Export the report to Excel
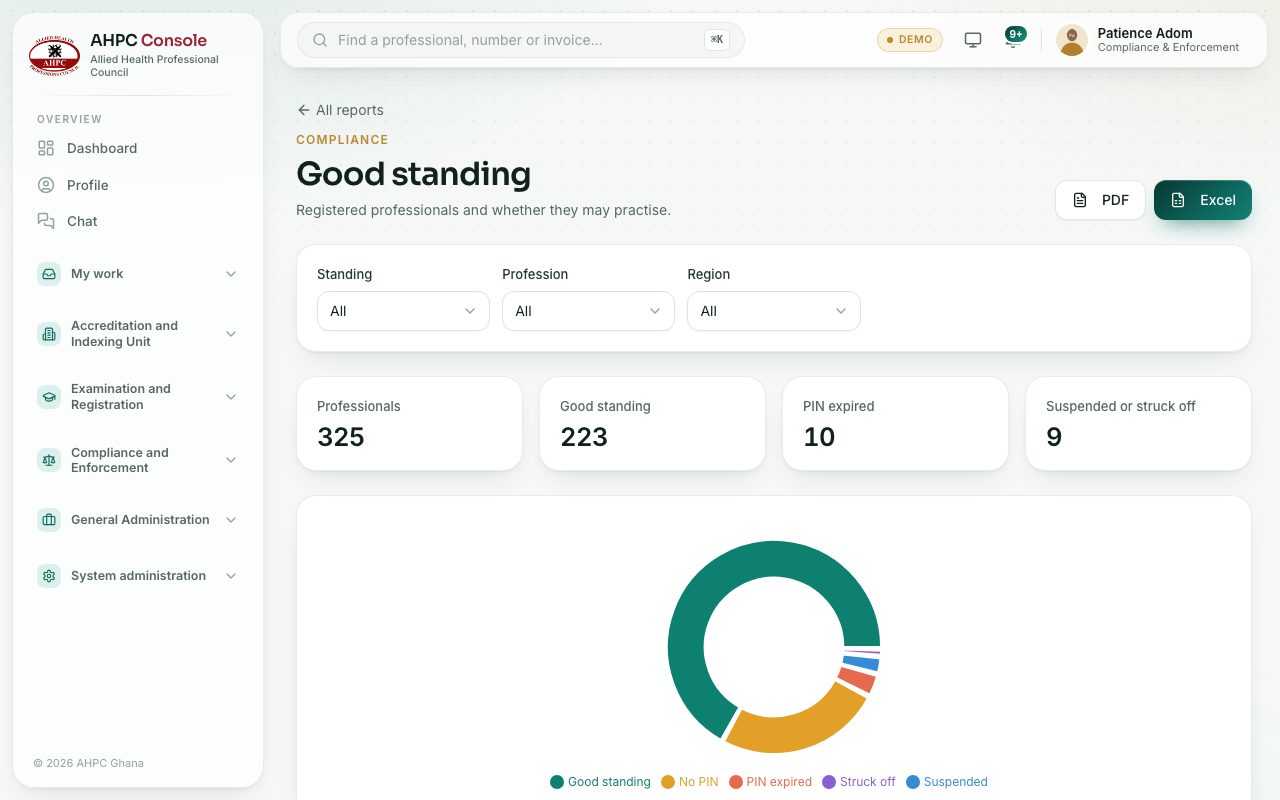Image resolution: width=1280 pixels, height=800 pixels. click(x=1203, y=200)
